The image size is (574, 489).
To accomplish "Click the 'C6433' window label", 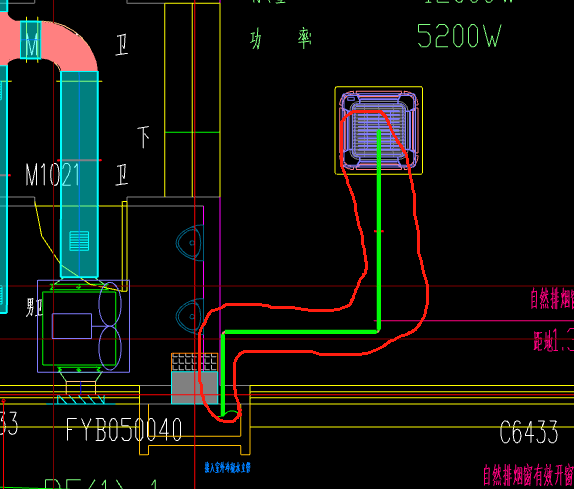I will pyautogui.click(x=529, y=432).
